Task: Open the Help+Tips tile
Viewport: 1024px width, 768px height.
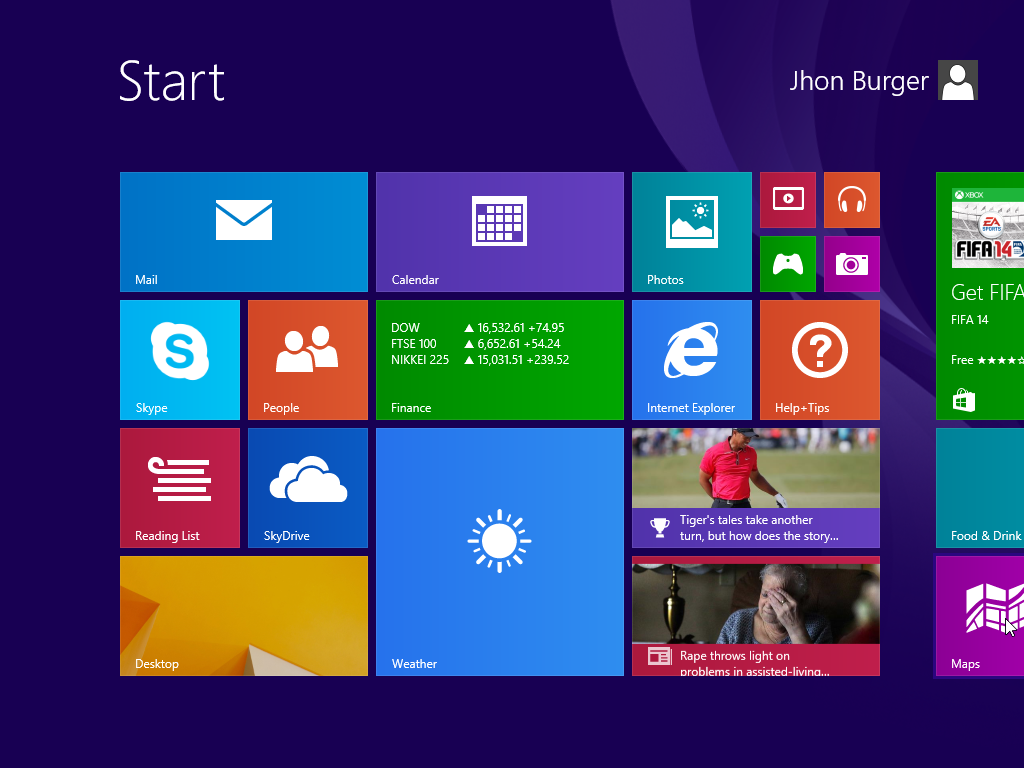Action: click(820, 360)
